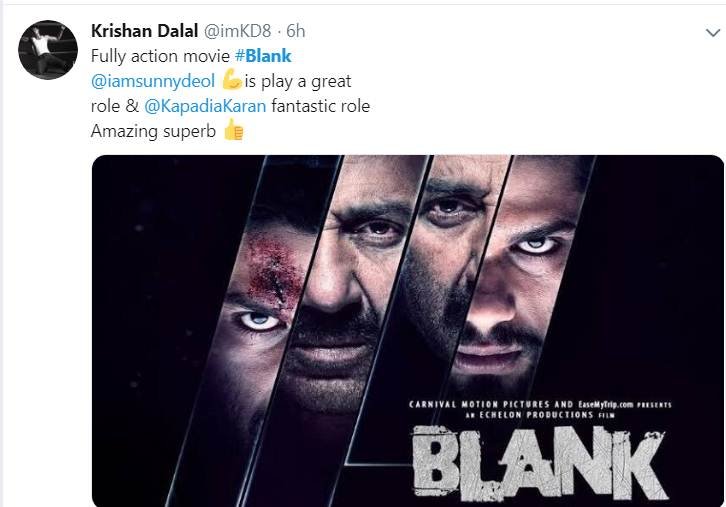Open the tweet's 6h timestamp permalink
726x507 pixels.
tap(296, 31)
